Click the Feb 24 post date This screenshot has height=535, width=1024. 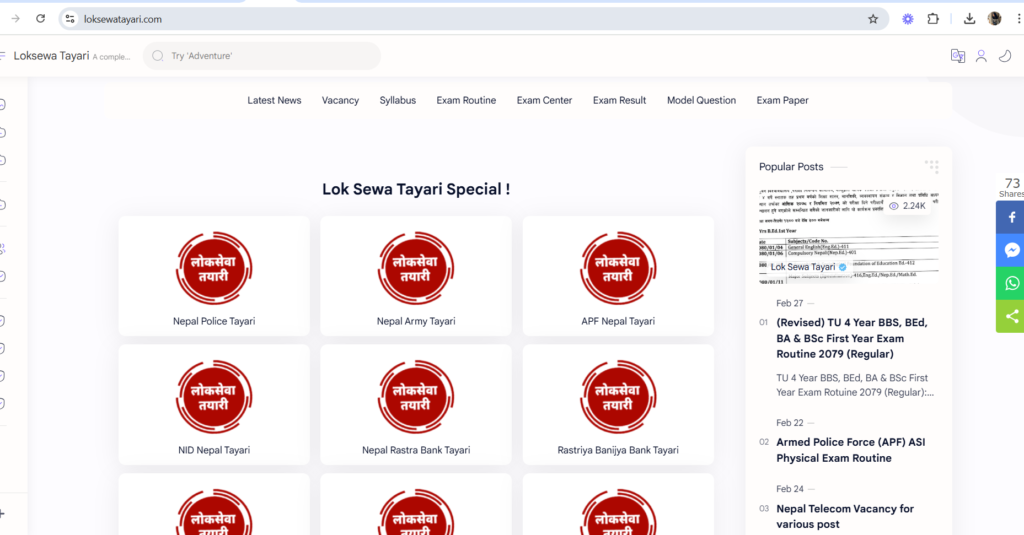790,489
